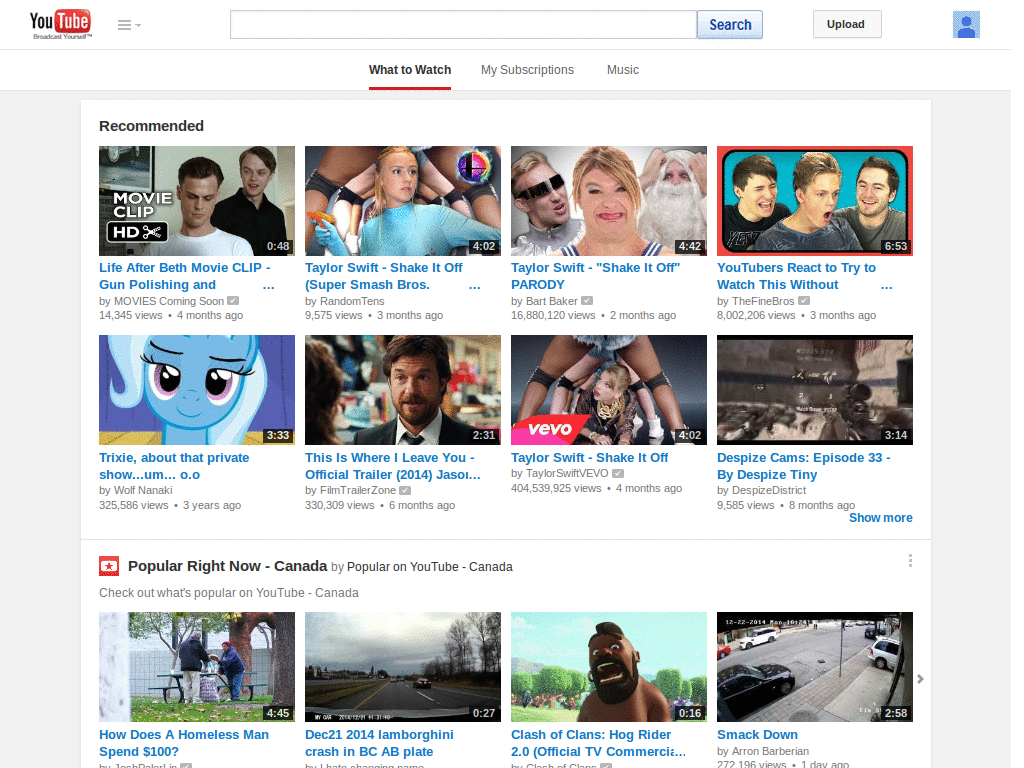Click How Does A Homeless Man title
Image resolution: width=1024 pixels, height=768 pixels.
coord(184,743)
